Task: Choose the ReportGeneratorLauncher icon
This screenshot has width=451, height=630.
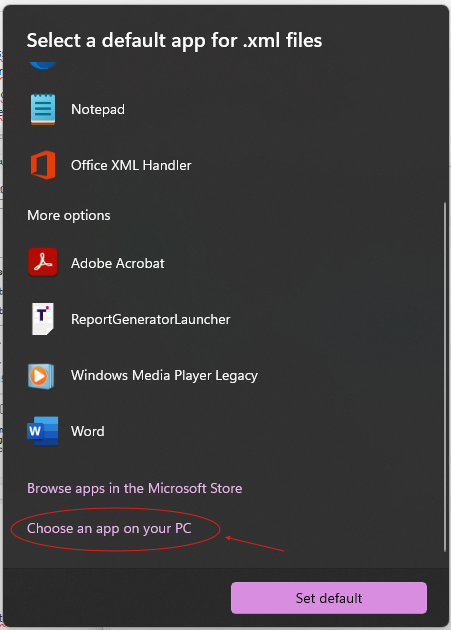Action: (43, 319)
